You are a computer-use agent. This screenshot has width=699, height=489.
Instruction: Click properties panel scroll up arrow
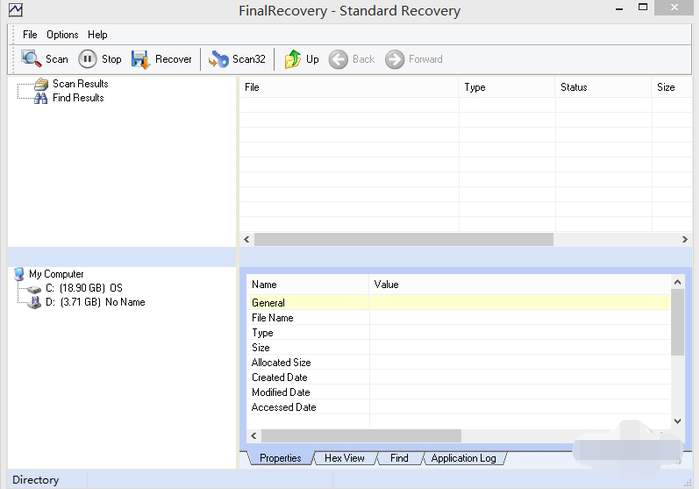pos(678,282)
